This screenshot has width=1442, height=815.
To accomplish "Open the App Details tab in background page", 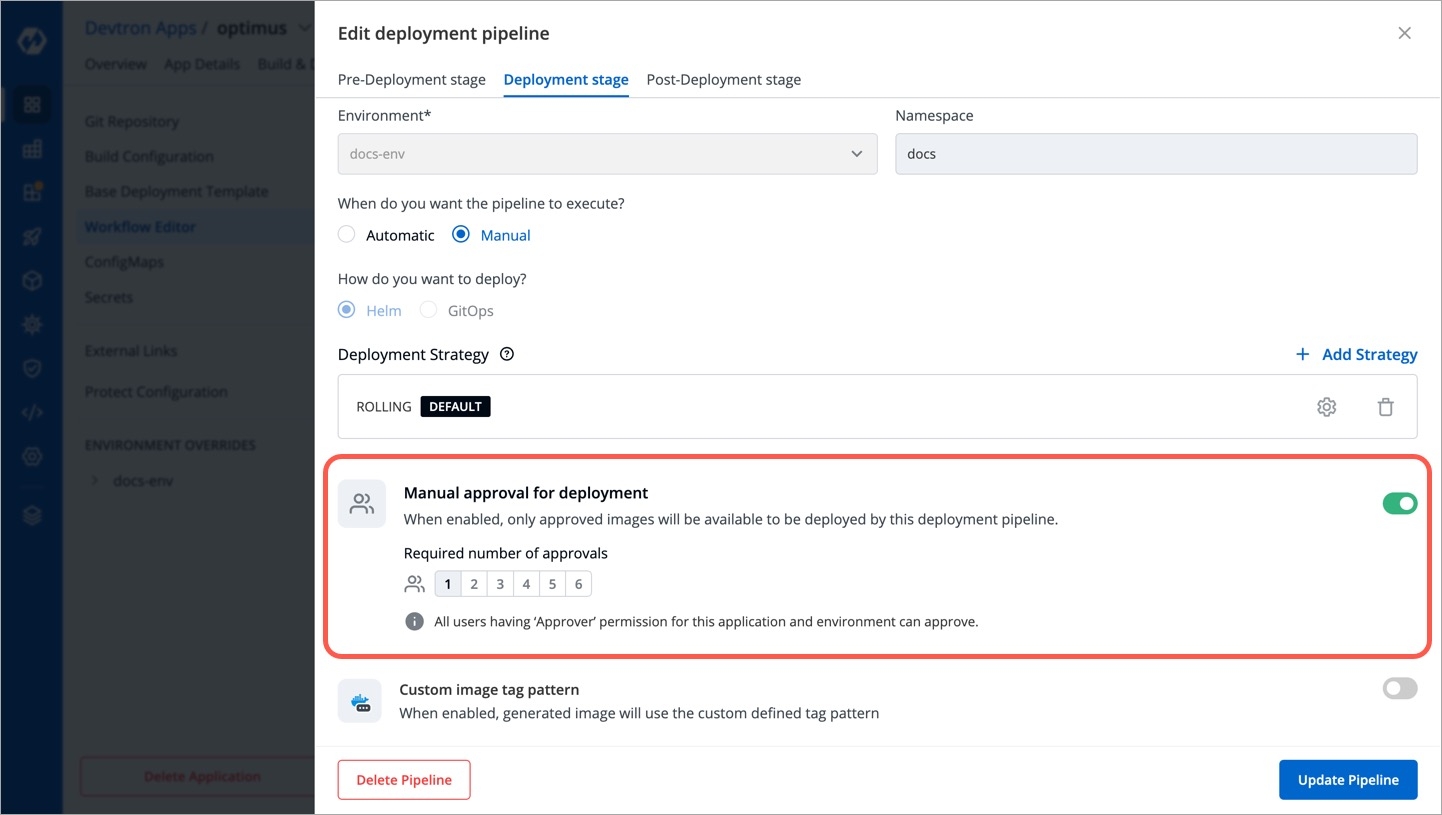I will (x=202, y=64).
